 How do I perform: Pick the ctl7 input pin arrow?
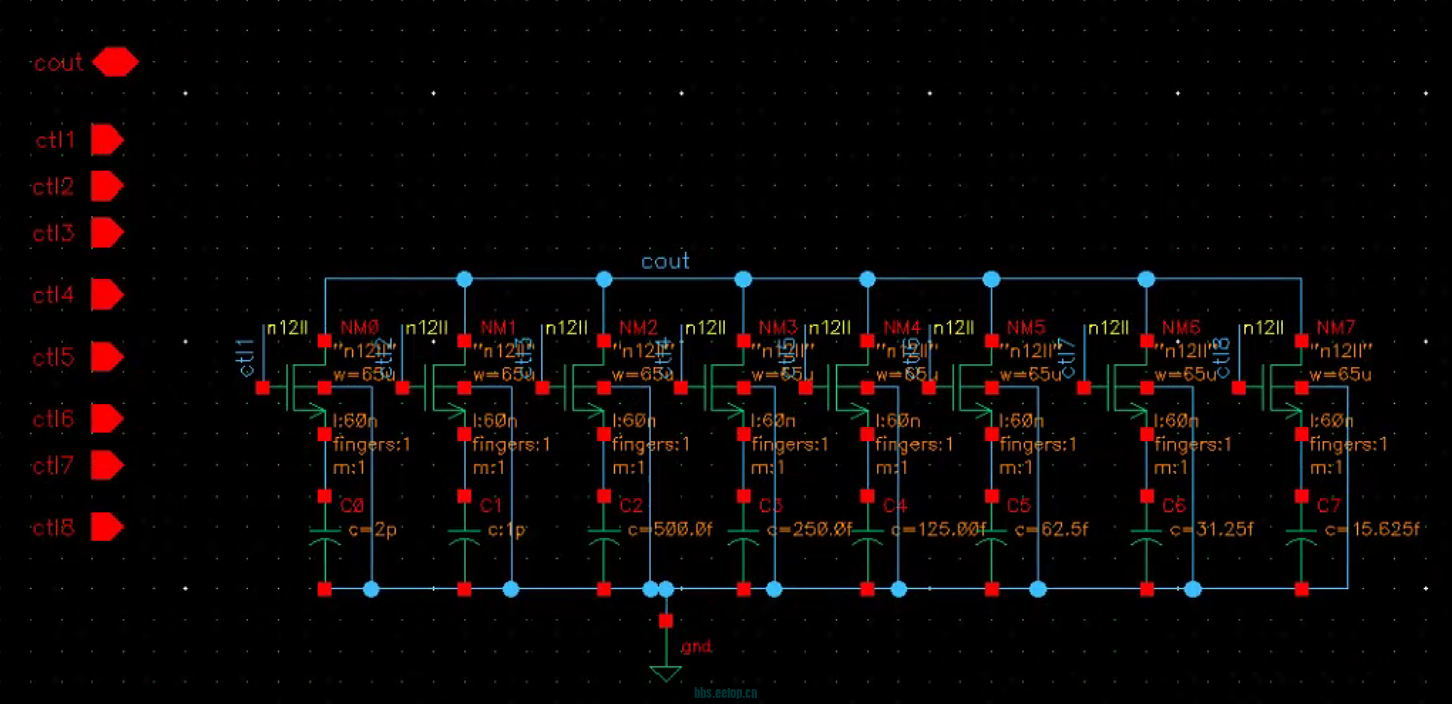tap(107, 465)
